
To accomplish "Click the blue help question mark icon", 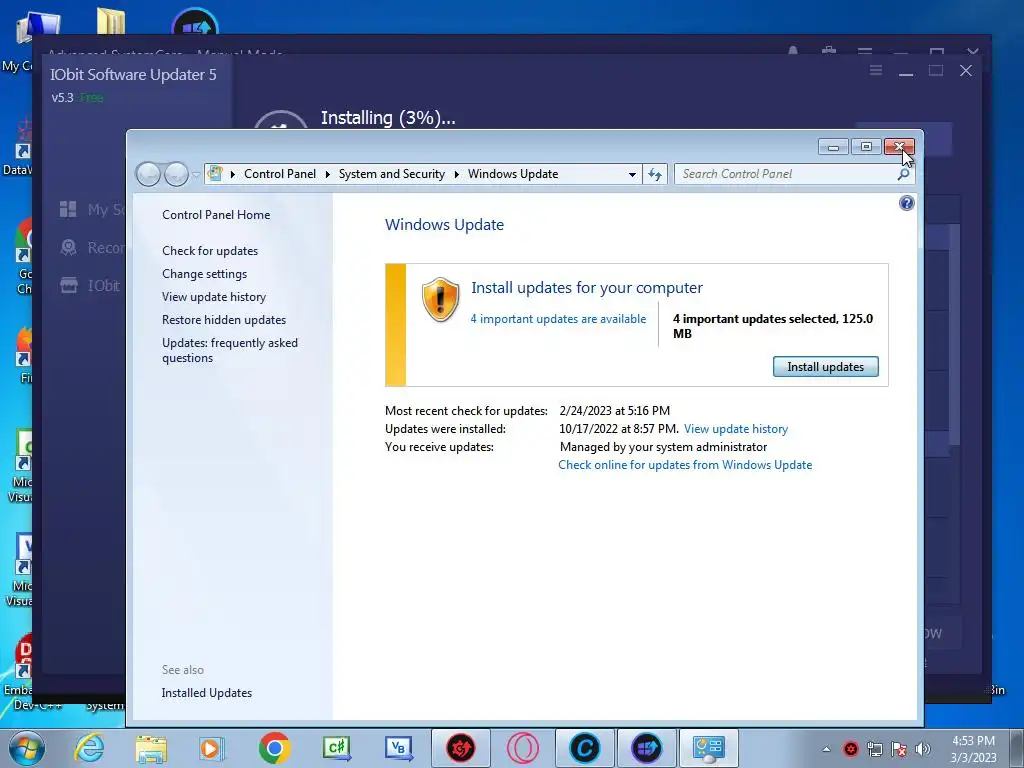I will [x=906, y=203].
